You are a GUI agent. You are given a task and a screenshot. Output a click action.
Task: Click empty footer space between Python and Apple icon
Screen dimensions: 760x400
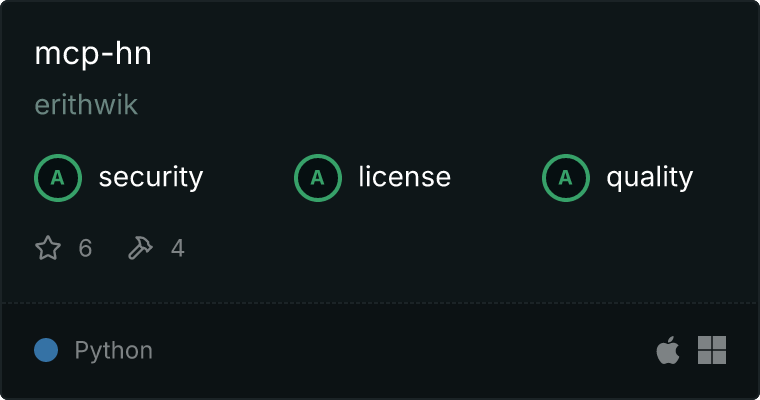[x=402, y=350]
